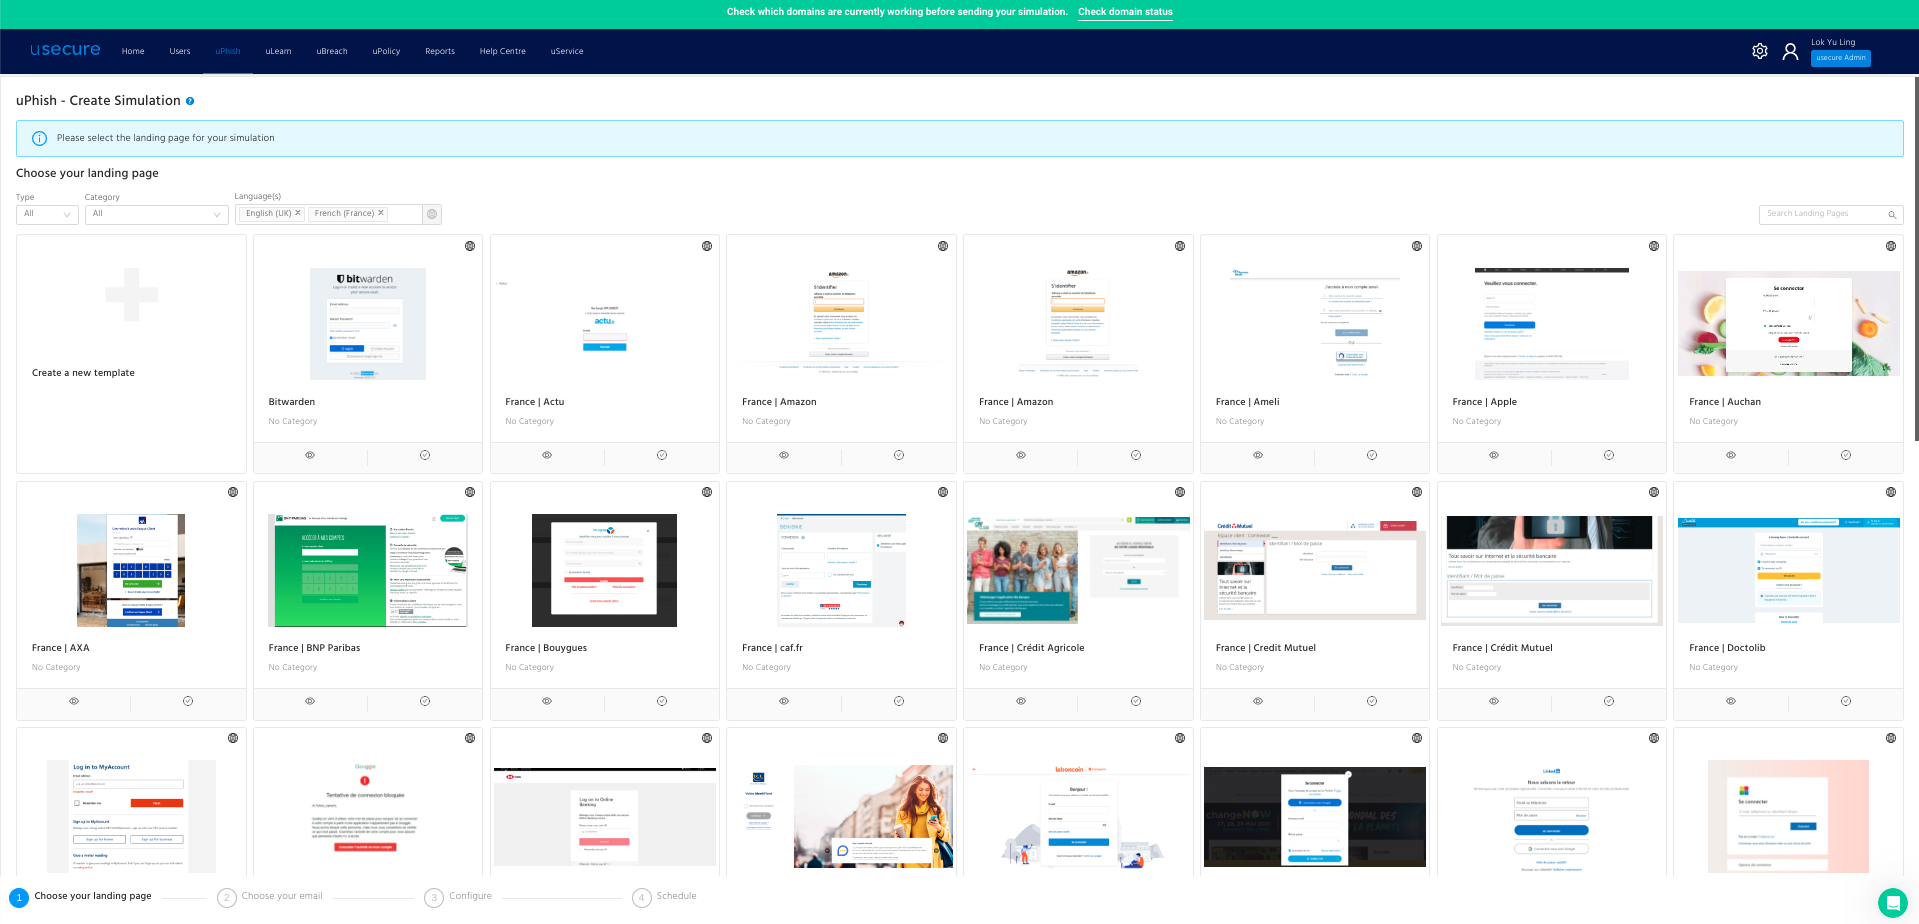Select France | Doctolib landing page with its checkmark
Screen dimensions: 1919x924
coord(1846,701)
